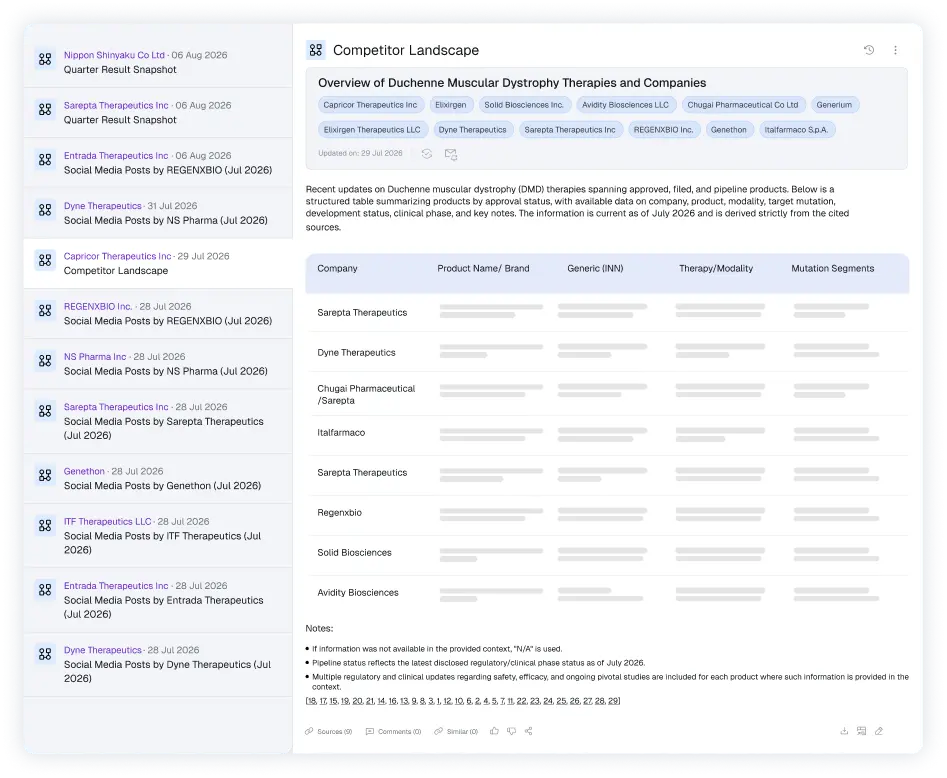Image resolution: width=947 pixels, height=778 pixels.
Task: Select the Dyne Therapeutics tag chip
Action: (472, 130)
